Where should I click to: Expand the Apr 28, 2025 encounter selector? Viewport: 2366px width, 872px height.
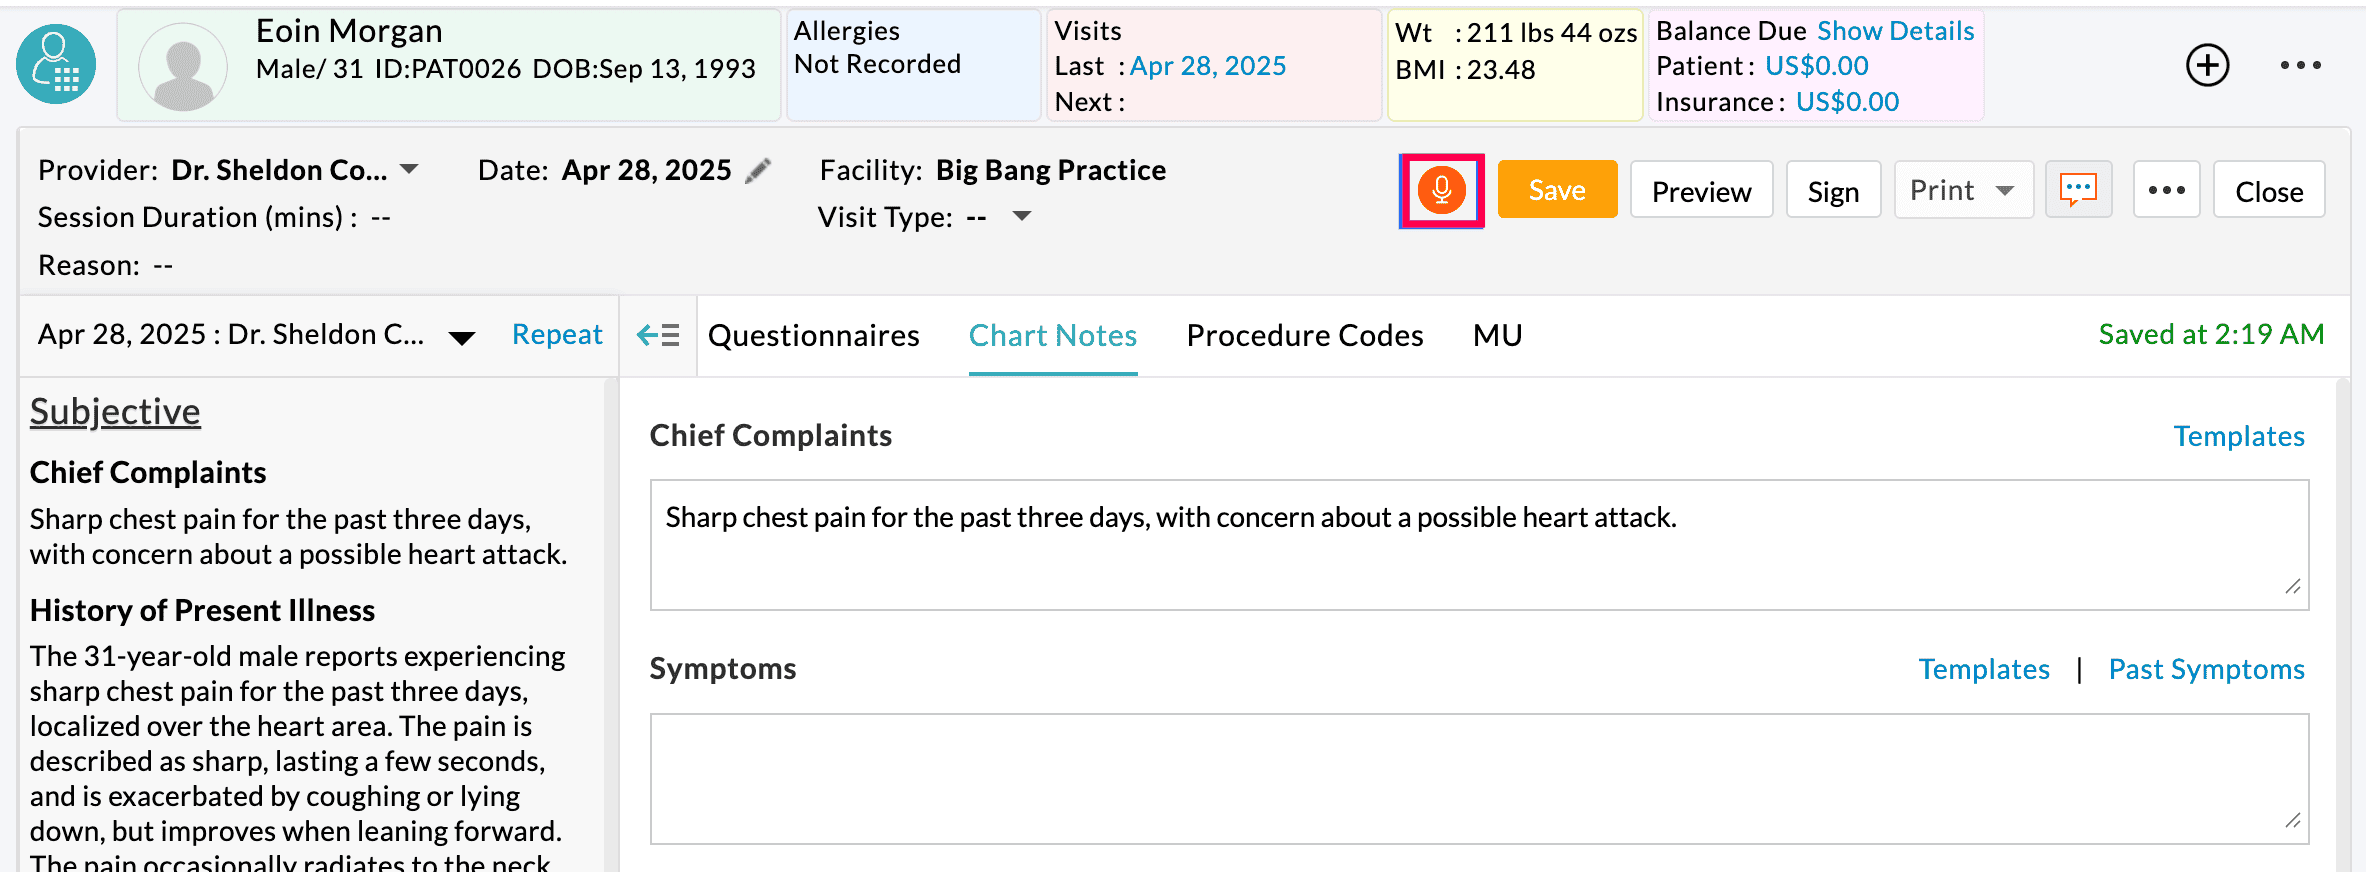[461, 336]
